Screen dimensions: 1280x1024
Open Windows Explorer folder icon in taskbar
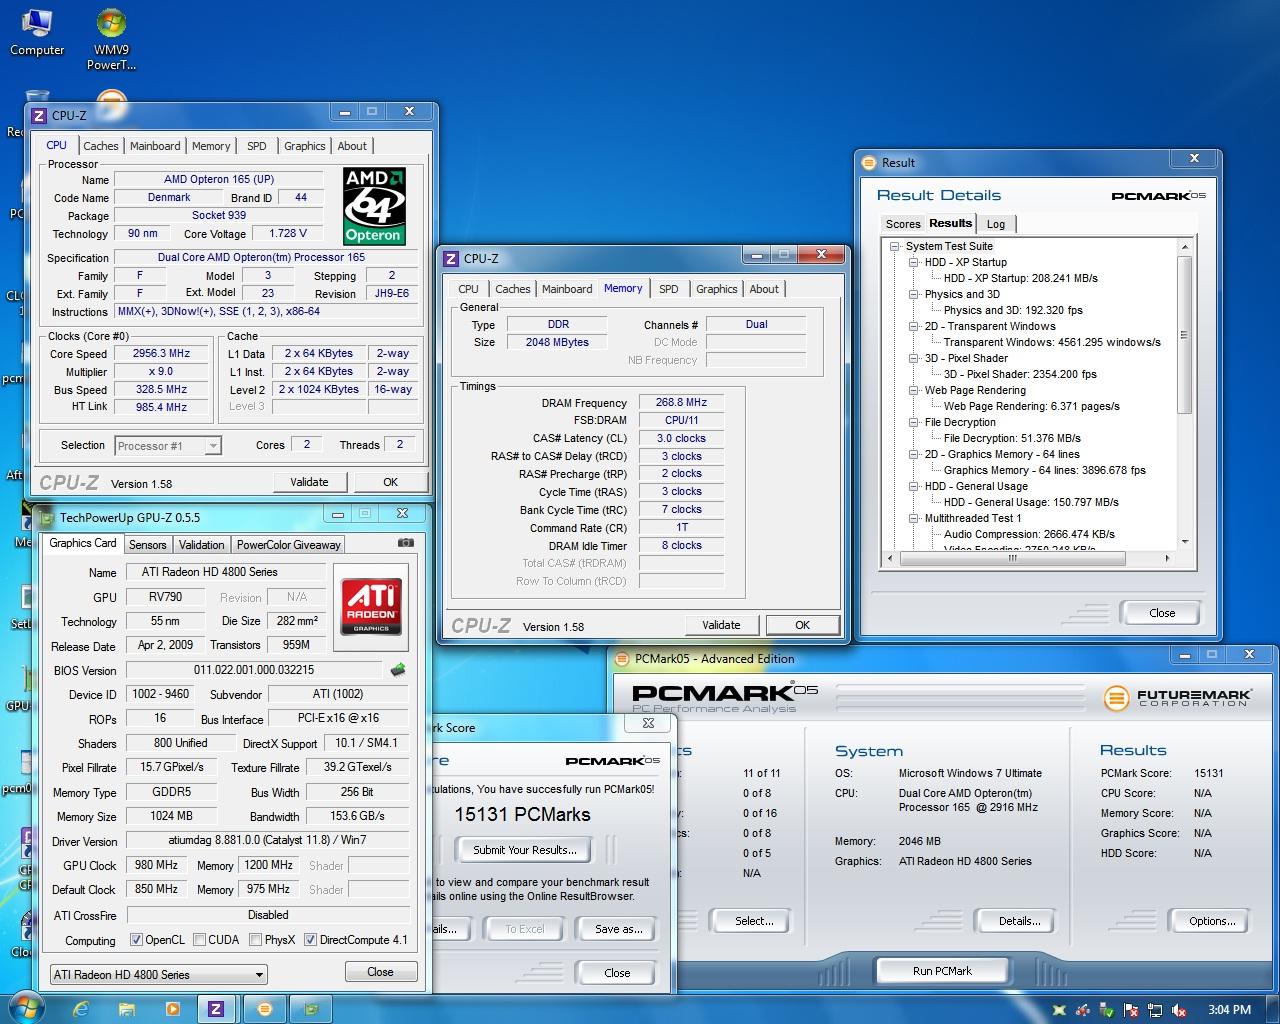127,1009
